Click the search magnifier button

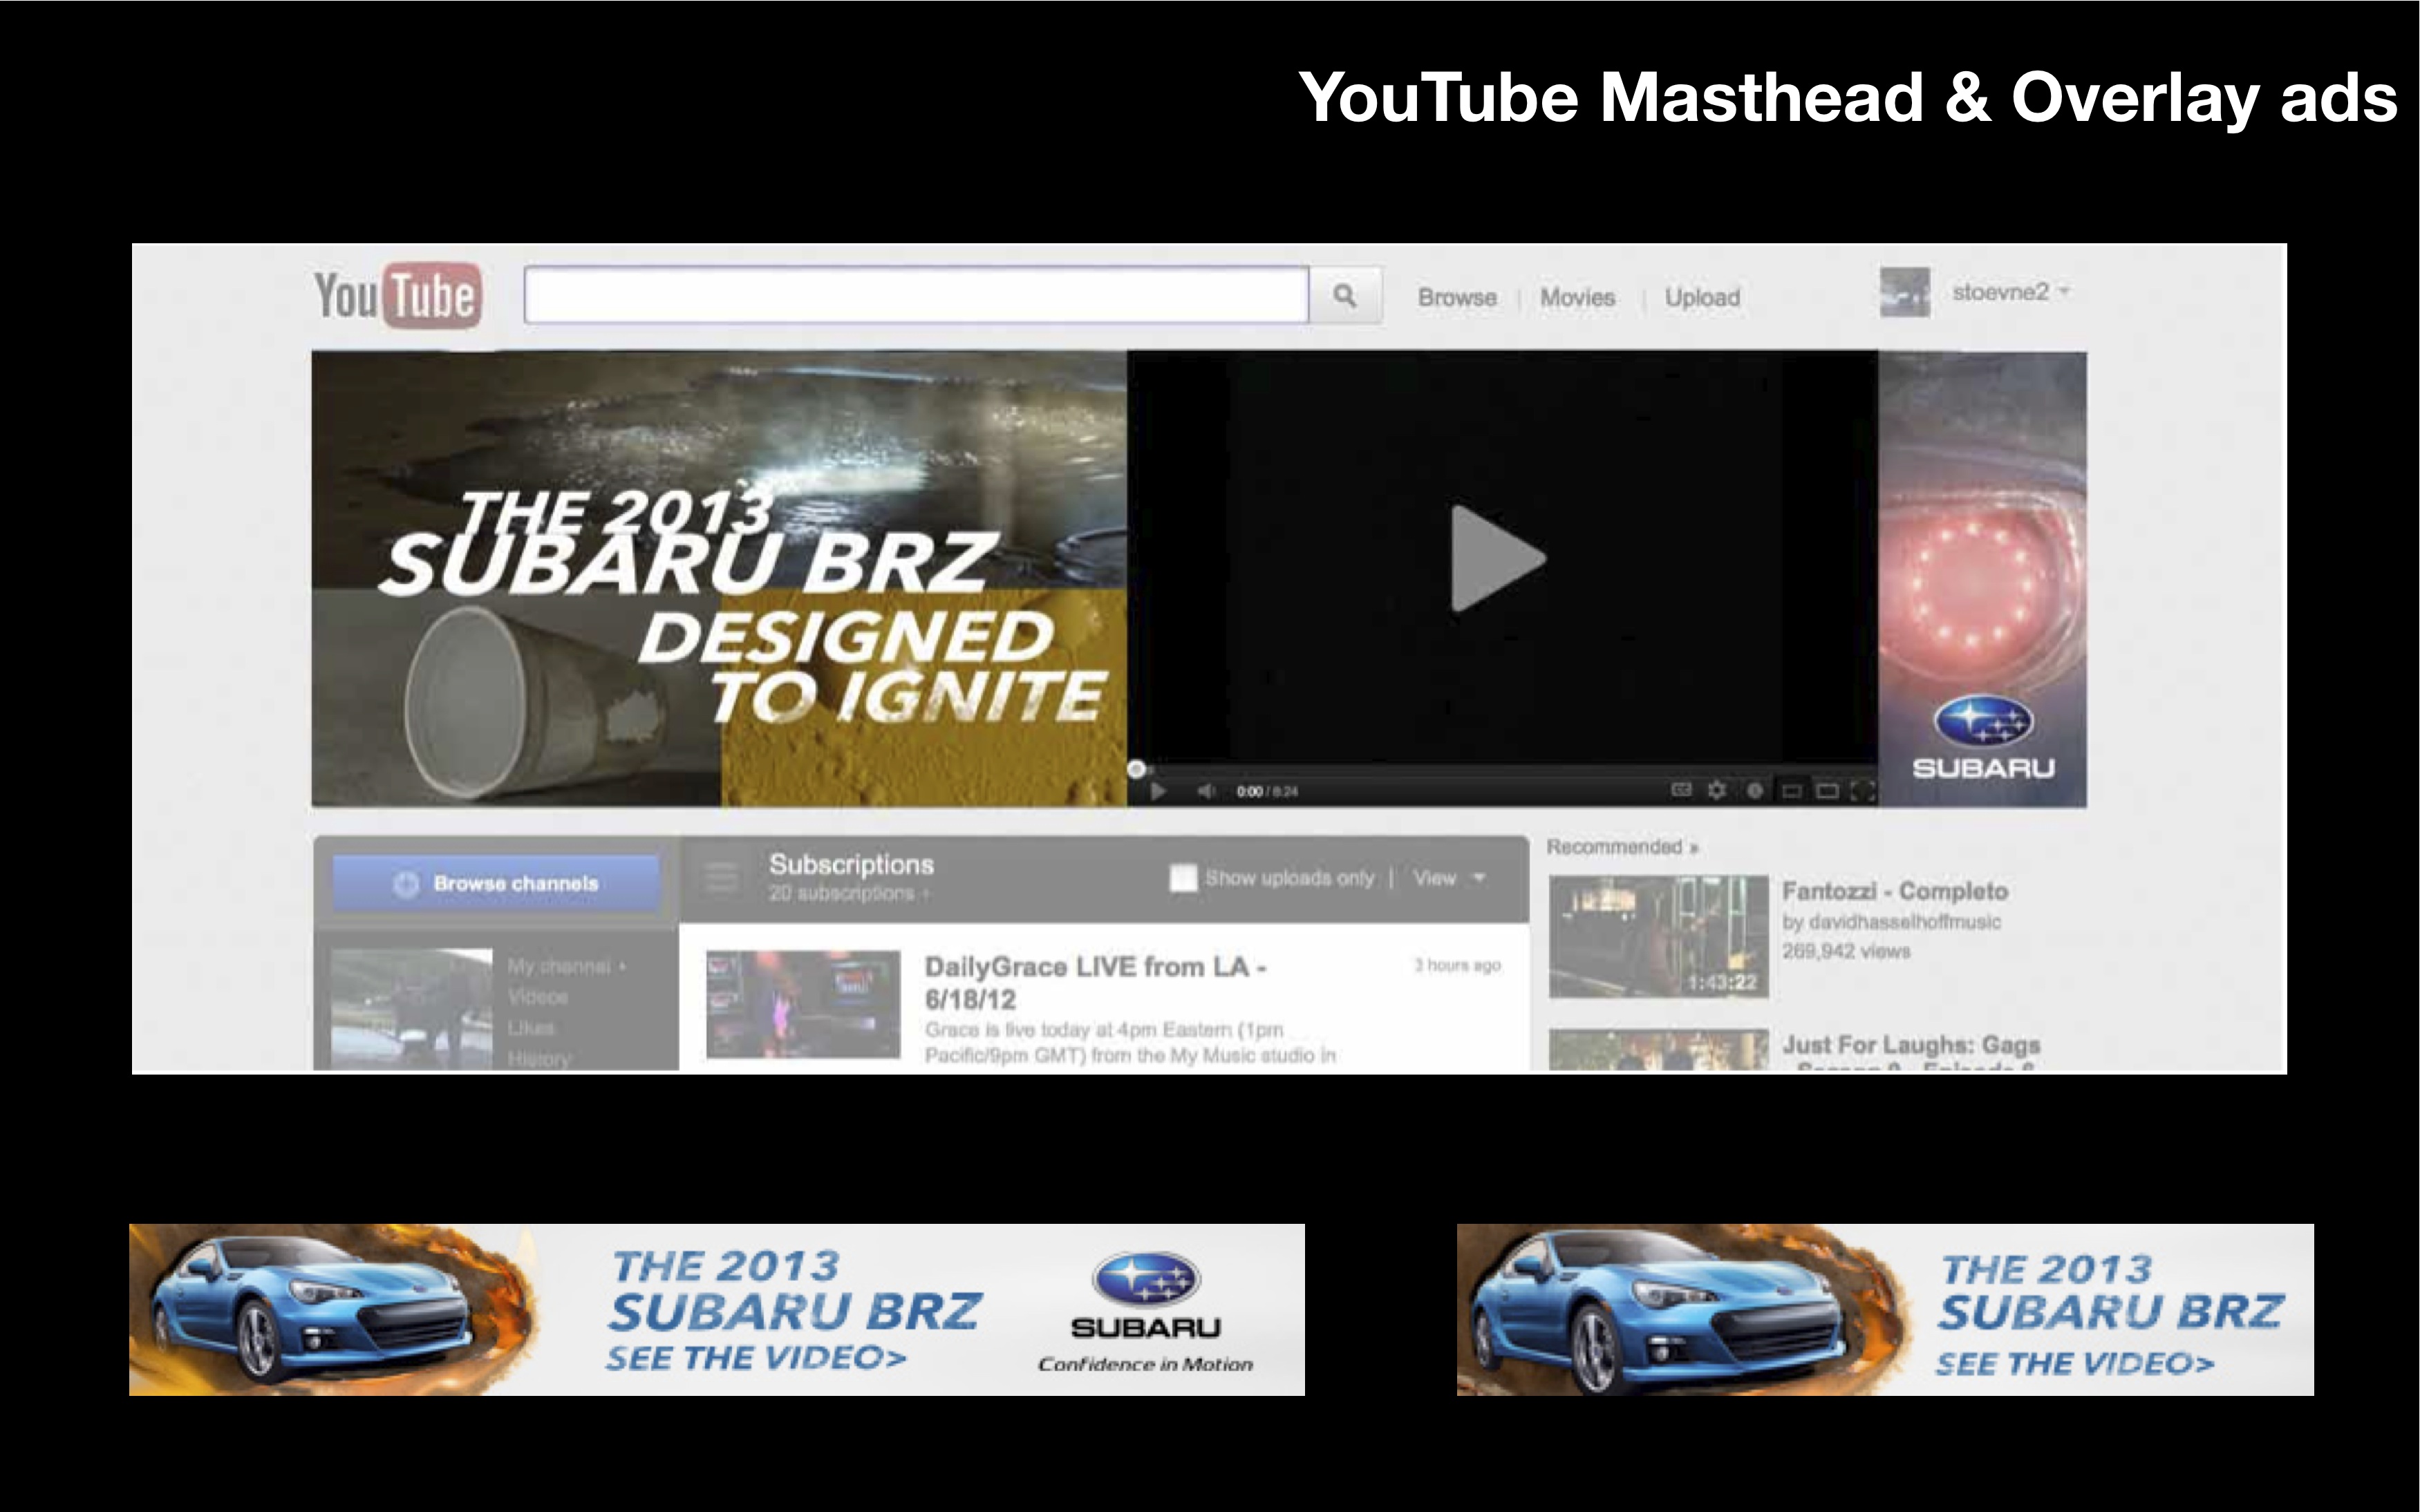(x=1345, y=295)
